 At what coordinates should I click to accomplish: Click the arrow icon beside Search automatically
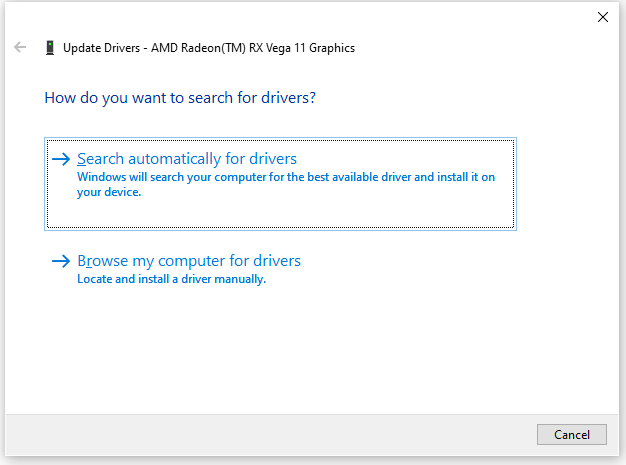coord(61,159)
